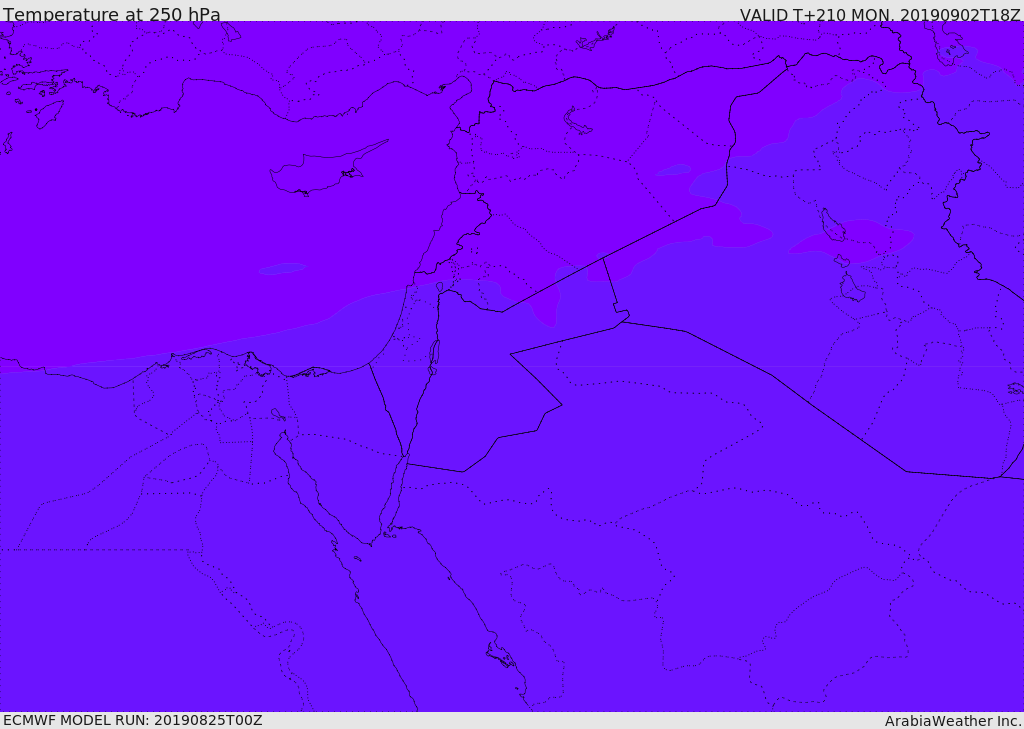Image resolution: width=1024 pixels, height=729 pixels.
Task: Click the 'ArabiaWeather Inc' credit text
Action: click(952, 721)
